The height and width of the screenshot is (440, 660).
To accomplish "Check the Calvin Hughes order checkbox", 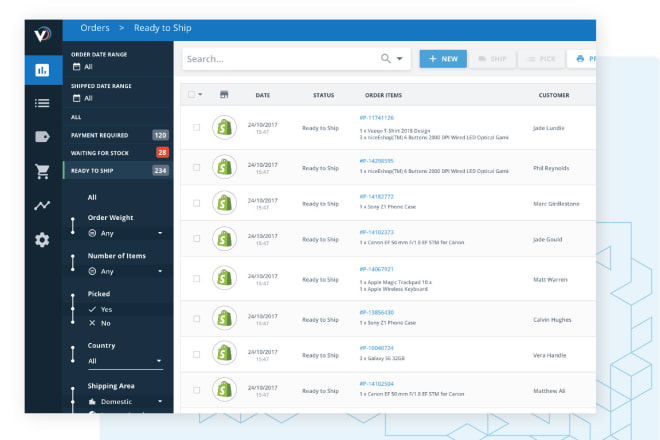I will (x=196, y=318).
